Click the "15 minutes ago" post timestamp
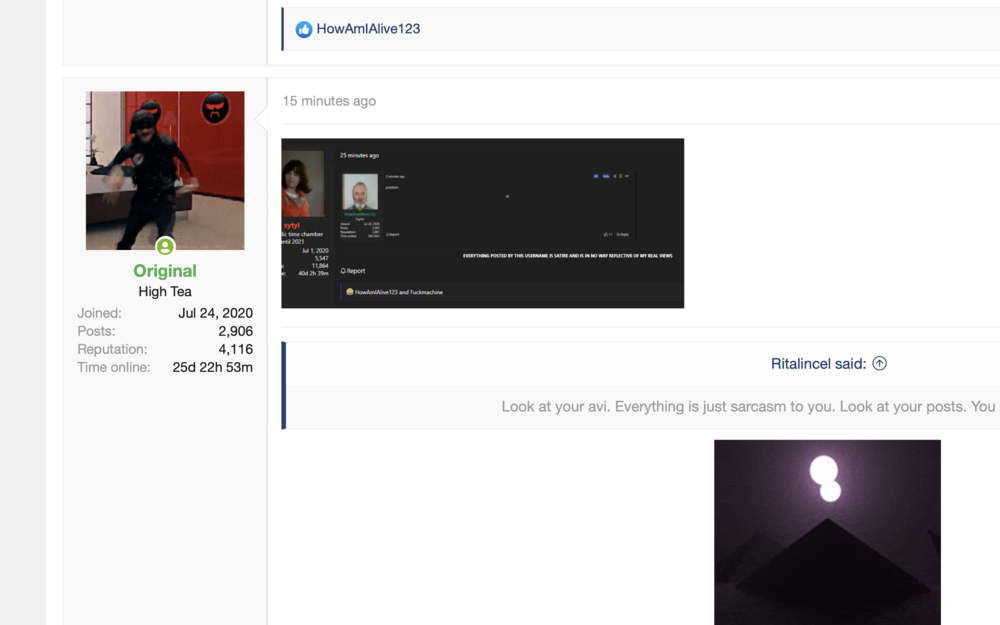Image resolution: width=1000 pixels, height=625 pixels. click(329, 101)
